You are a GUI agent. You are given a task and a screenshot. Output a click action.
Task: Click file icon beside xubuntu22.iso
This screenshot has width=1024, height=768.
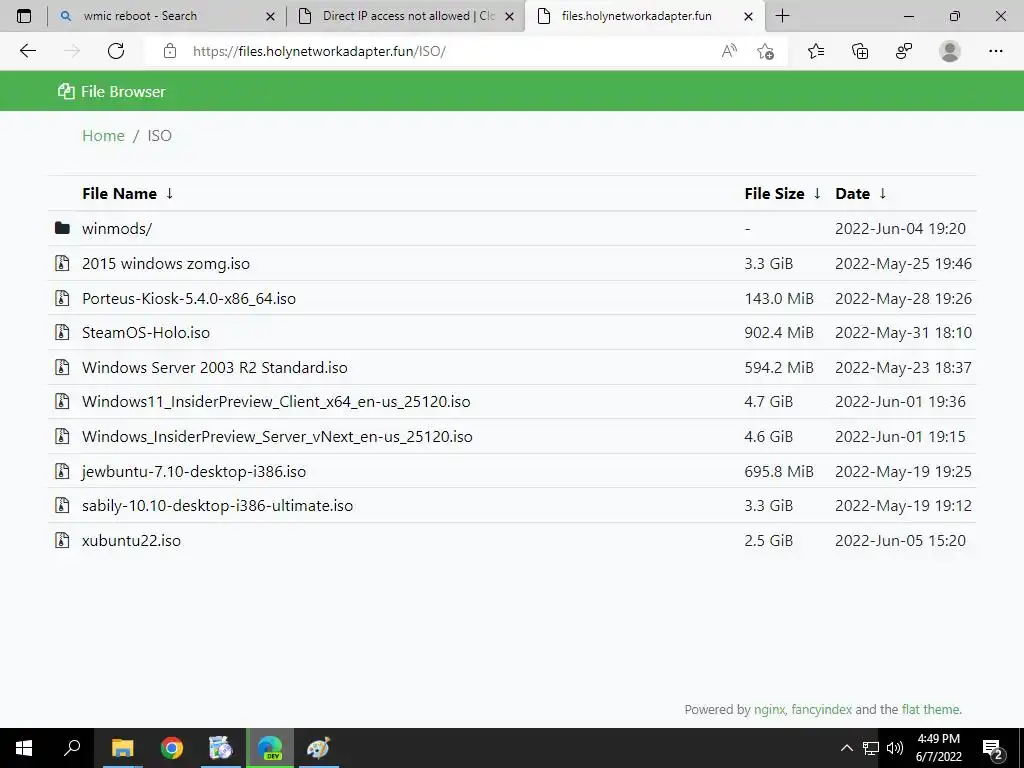[x=62, y=540]
